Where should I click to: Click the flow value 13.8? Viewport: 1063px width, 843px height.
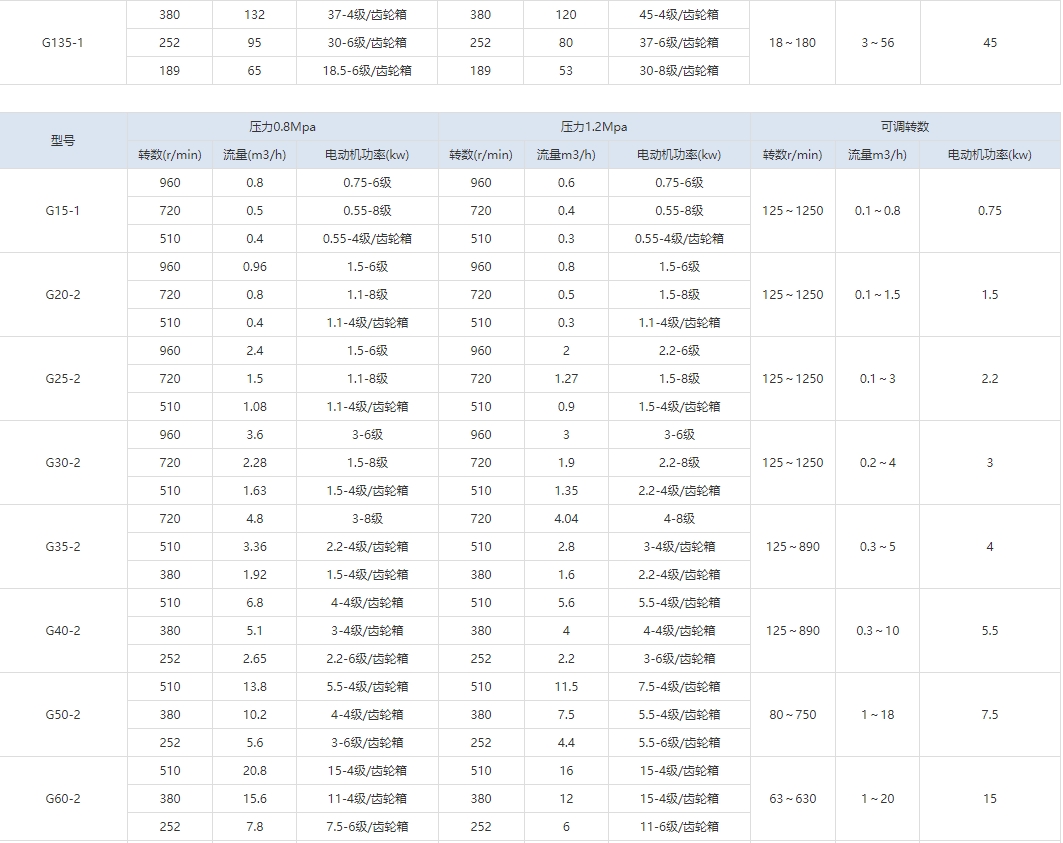[x=254, y=687]
